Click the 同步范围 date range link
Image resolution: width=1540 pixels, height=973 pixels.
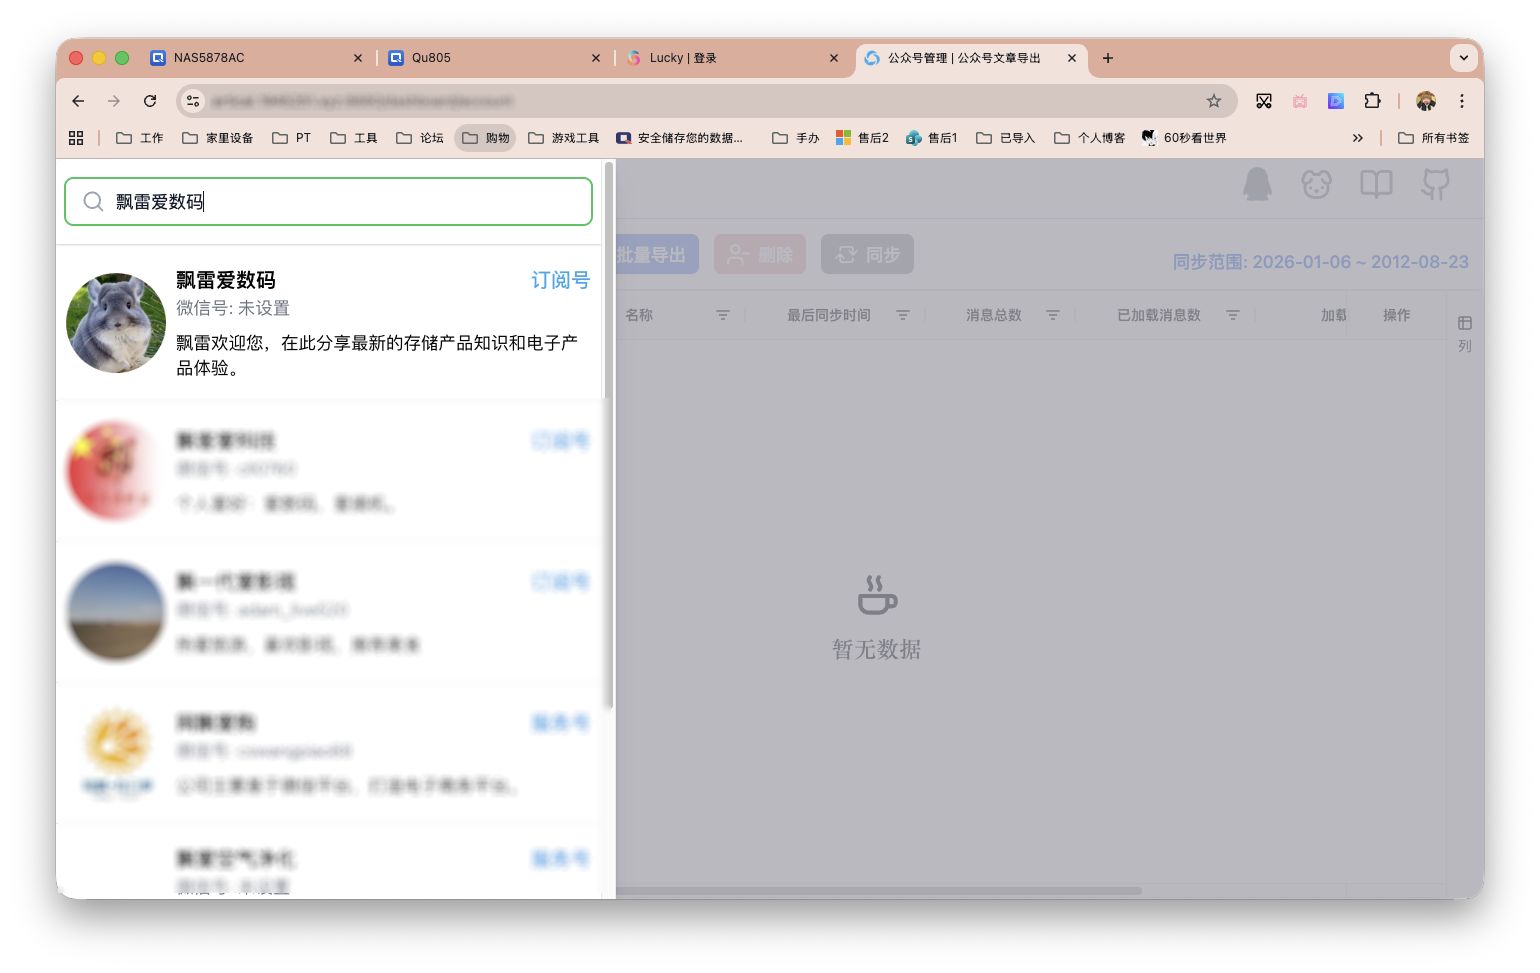(1320, 261)
